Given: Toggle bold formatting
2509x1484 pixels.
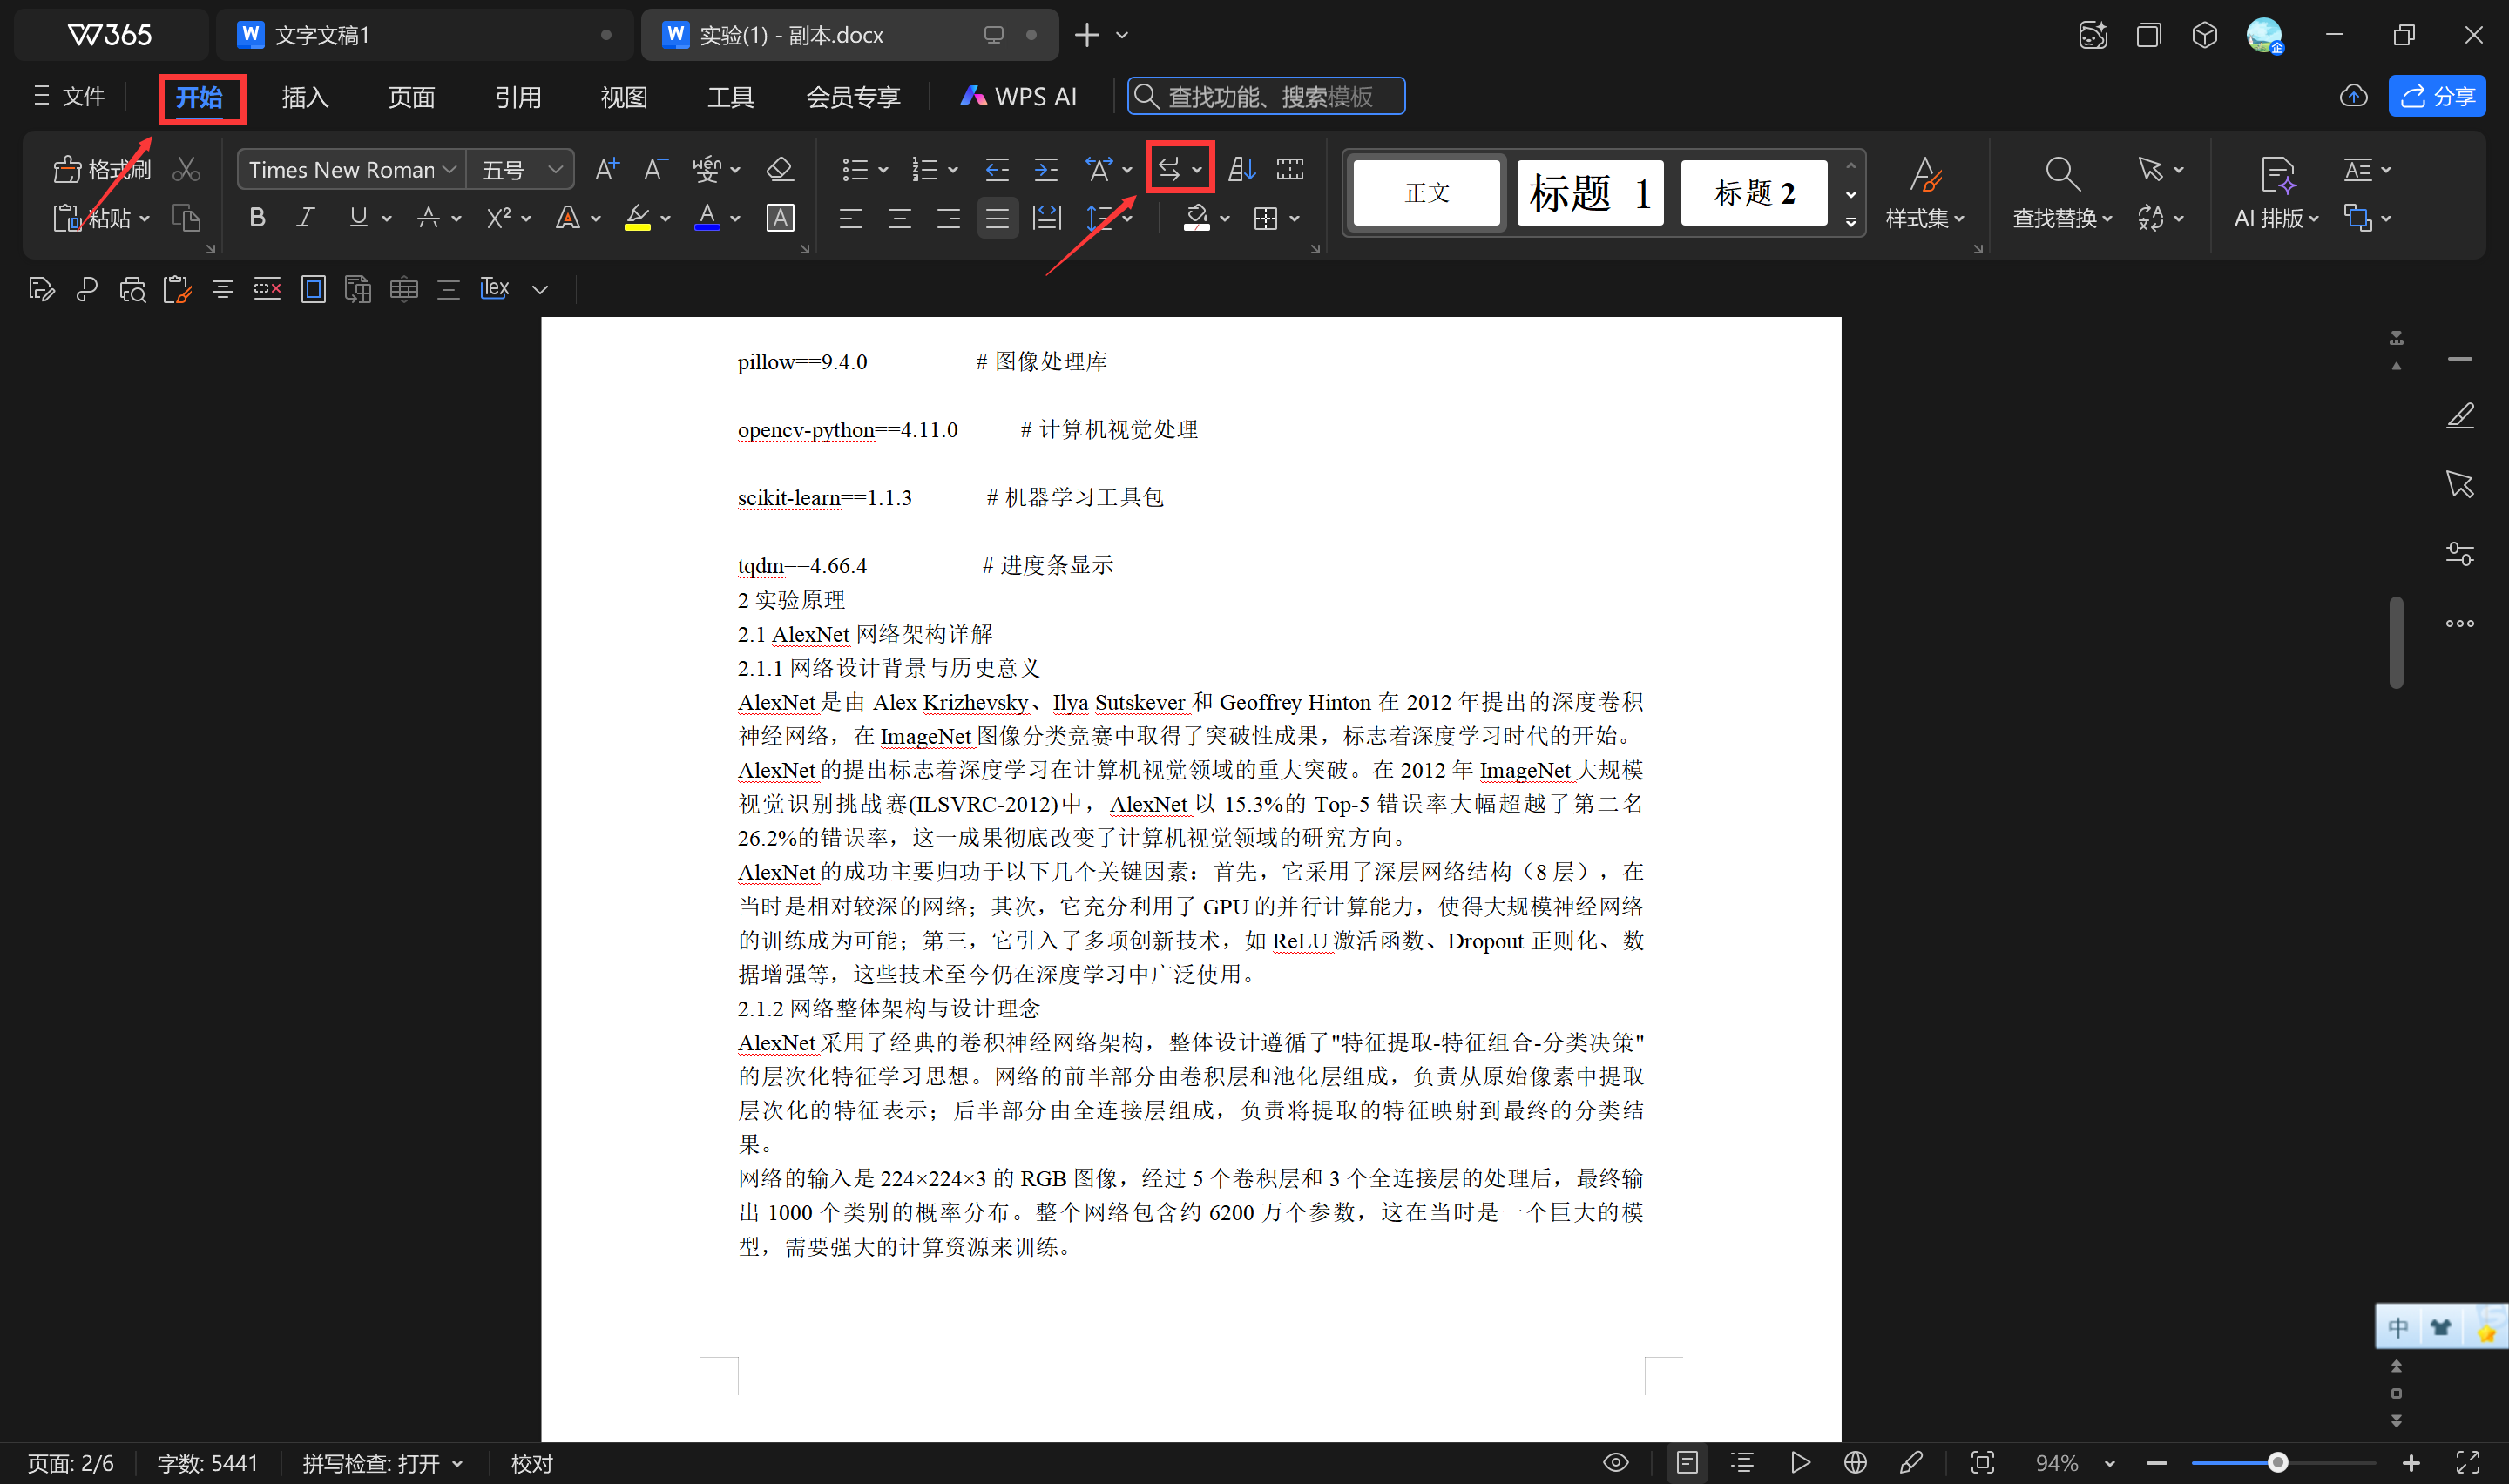Looking at the screenshot, I should point(257,218).
